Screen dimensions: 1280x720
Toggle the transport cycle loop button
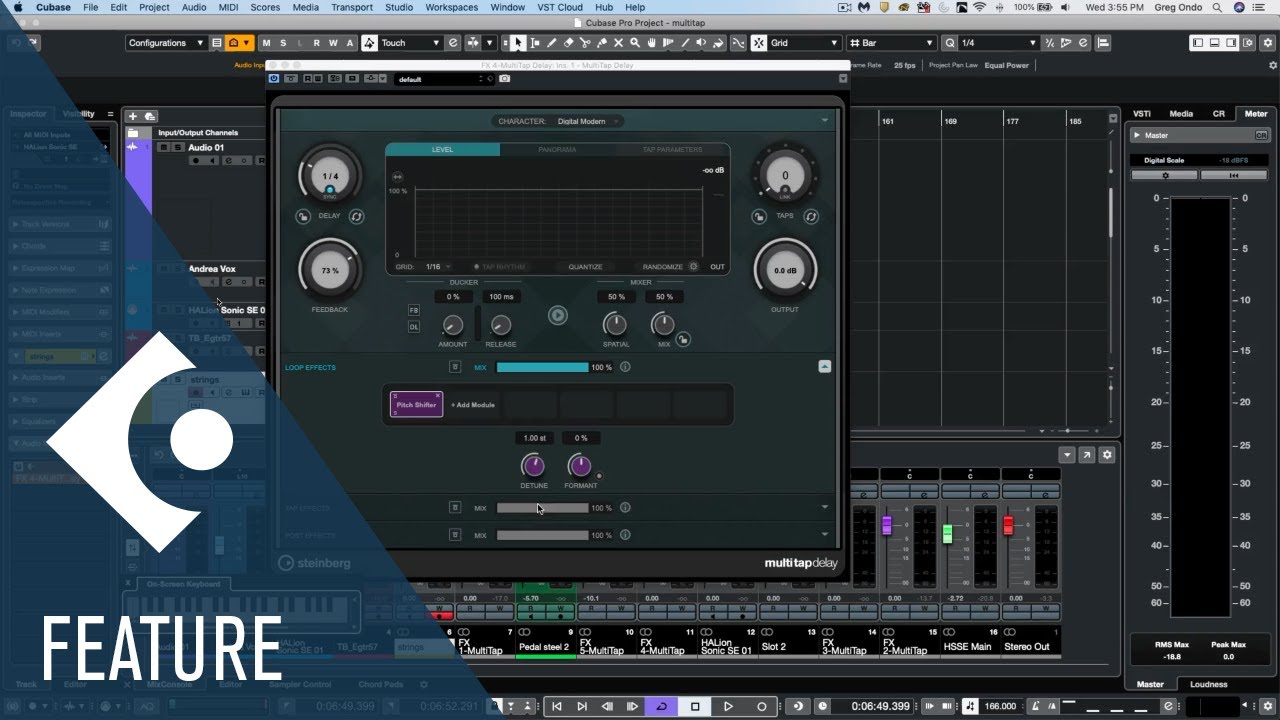661,706
